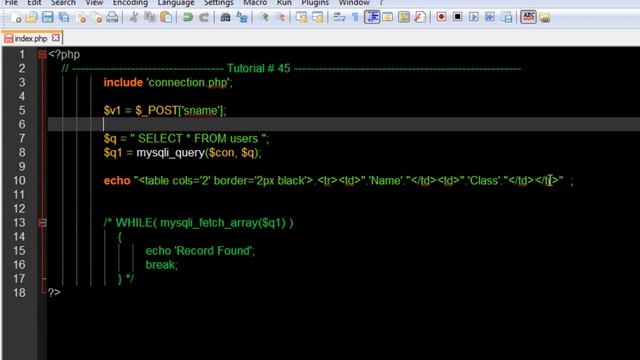Open the Replace dialog
The image size is (640, 360).
pyautogui.click(x=242, y=18)
